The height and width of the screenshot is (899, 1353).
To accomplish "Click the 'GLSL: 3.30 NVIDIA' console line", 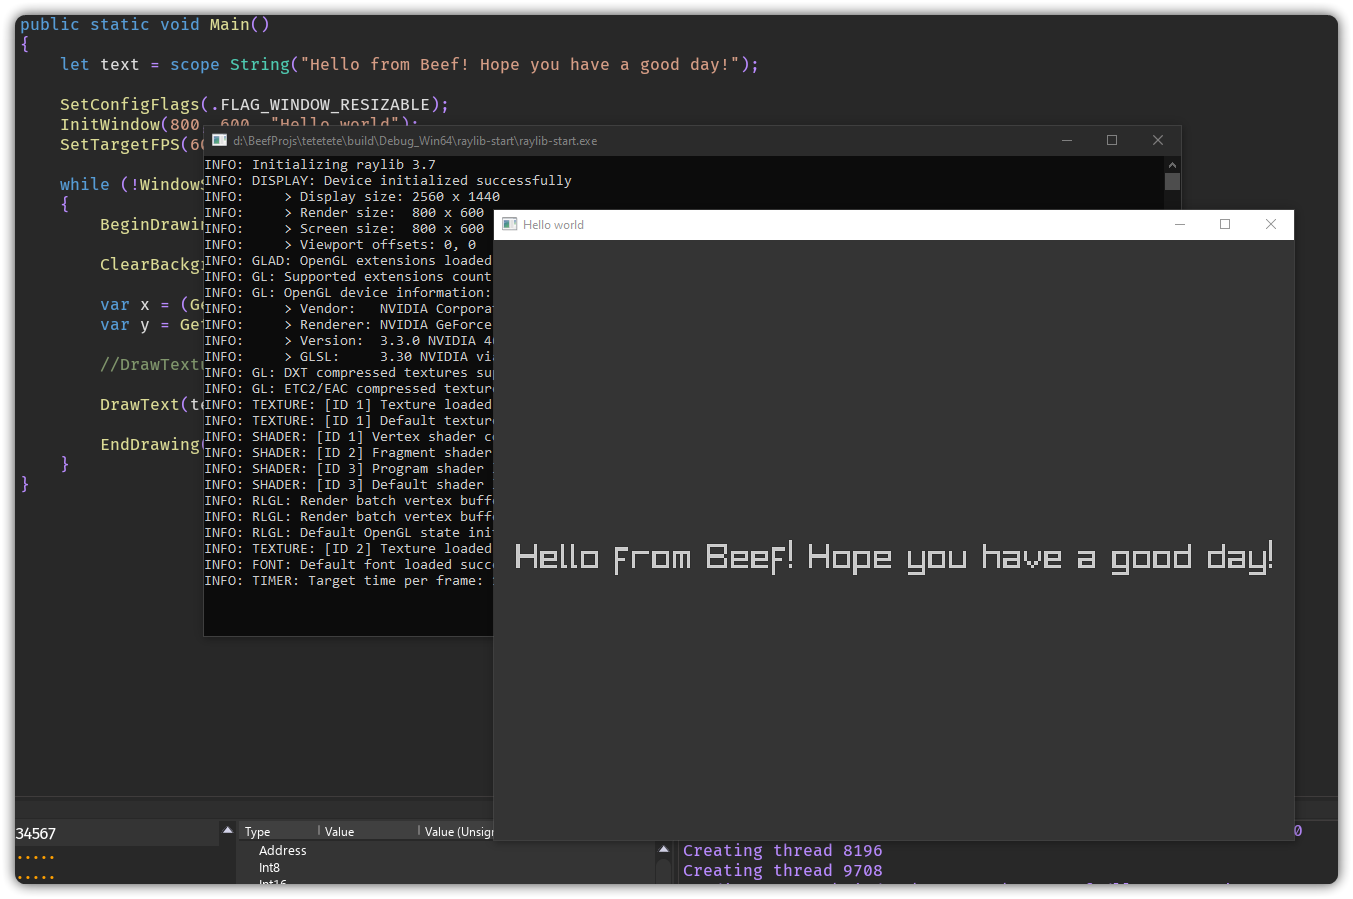I will (x=348, y=357).
